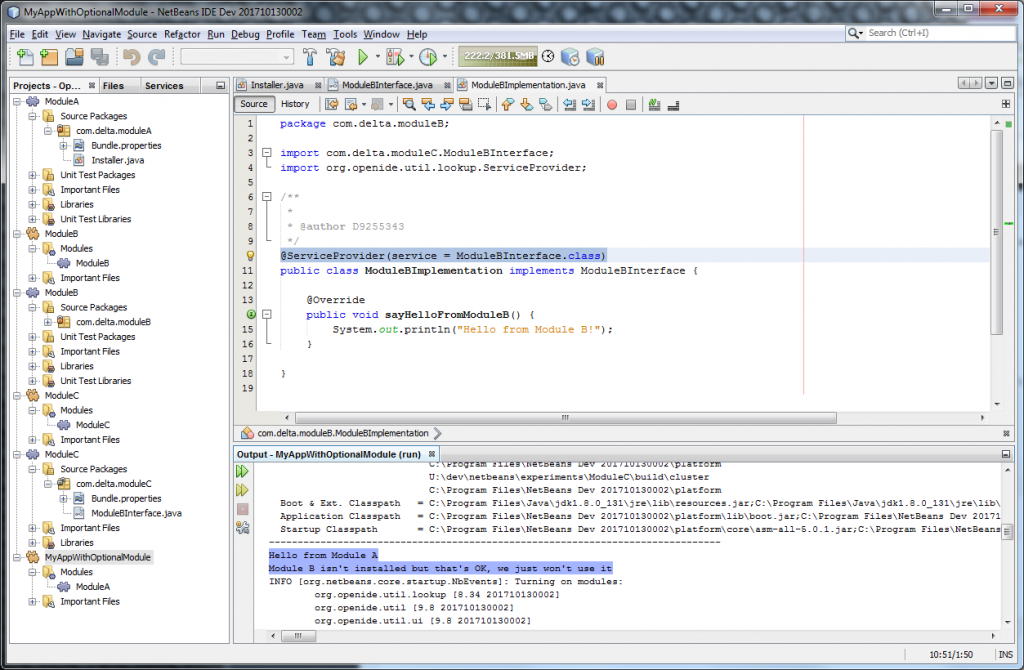Collapse the ModuleA project node
The image size is (1024, 670).
[x=18, y=101]
